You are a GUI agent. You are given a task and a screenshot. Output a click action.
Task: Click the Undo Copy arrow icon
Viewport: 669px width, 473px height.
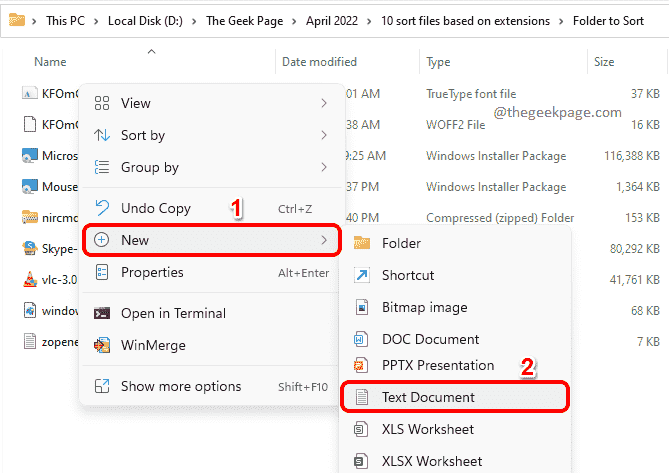click(x=101, y=208)
